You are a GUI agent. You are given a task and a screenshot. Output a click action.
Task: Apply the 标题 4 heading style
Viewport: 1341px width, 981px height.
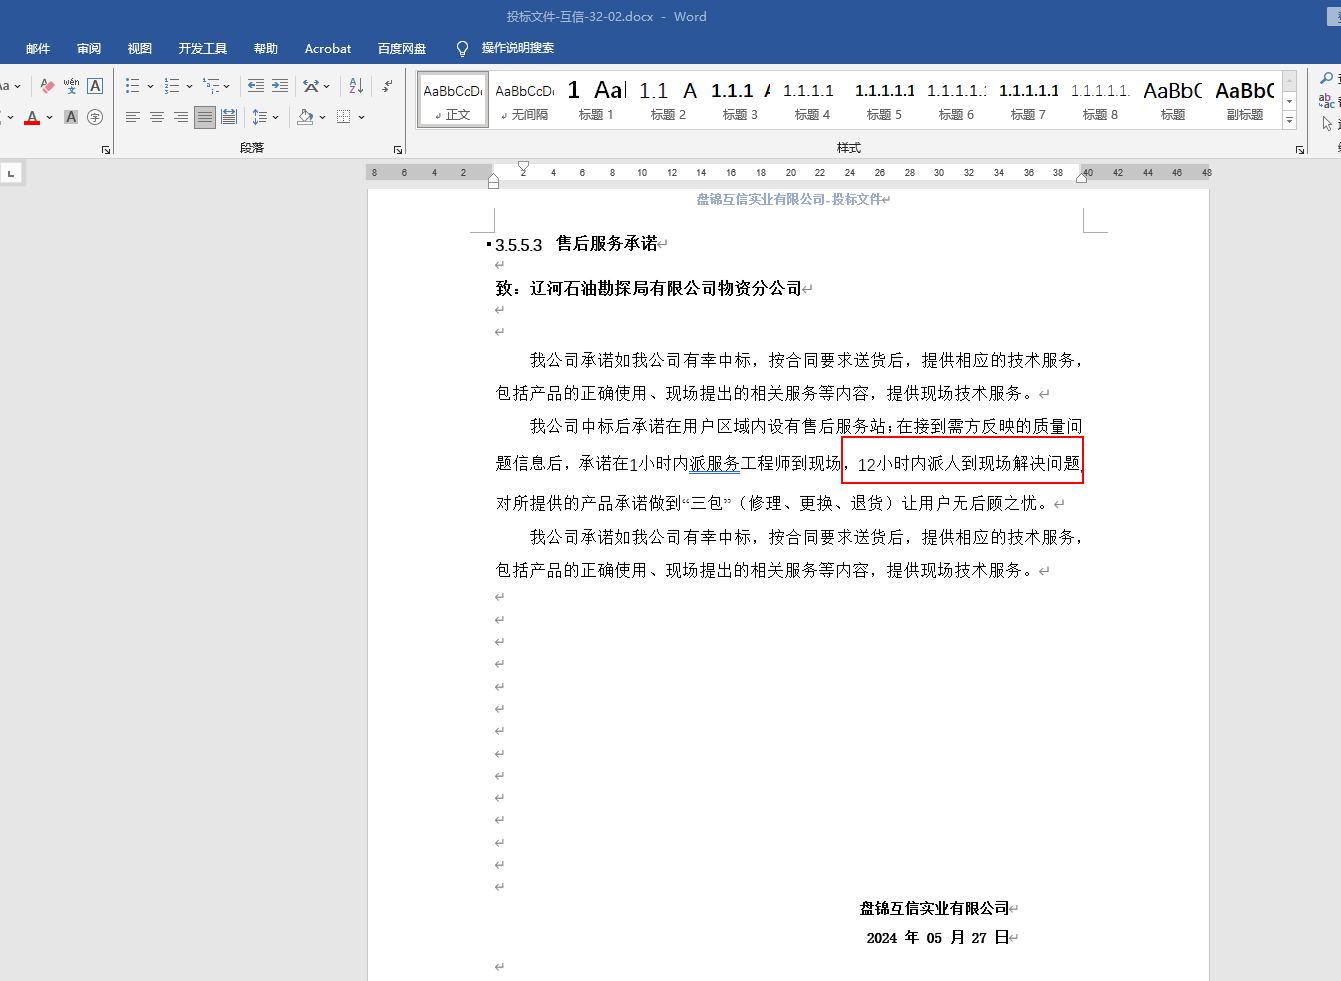813,100
